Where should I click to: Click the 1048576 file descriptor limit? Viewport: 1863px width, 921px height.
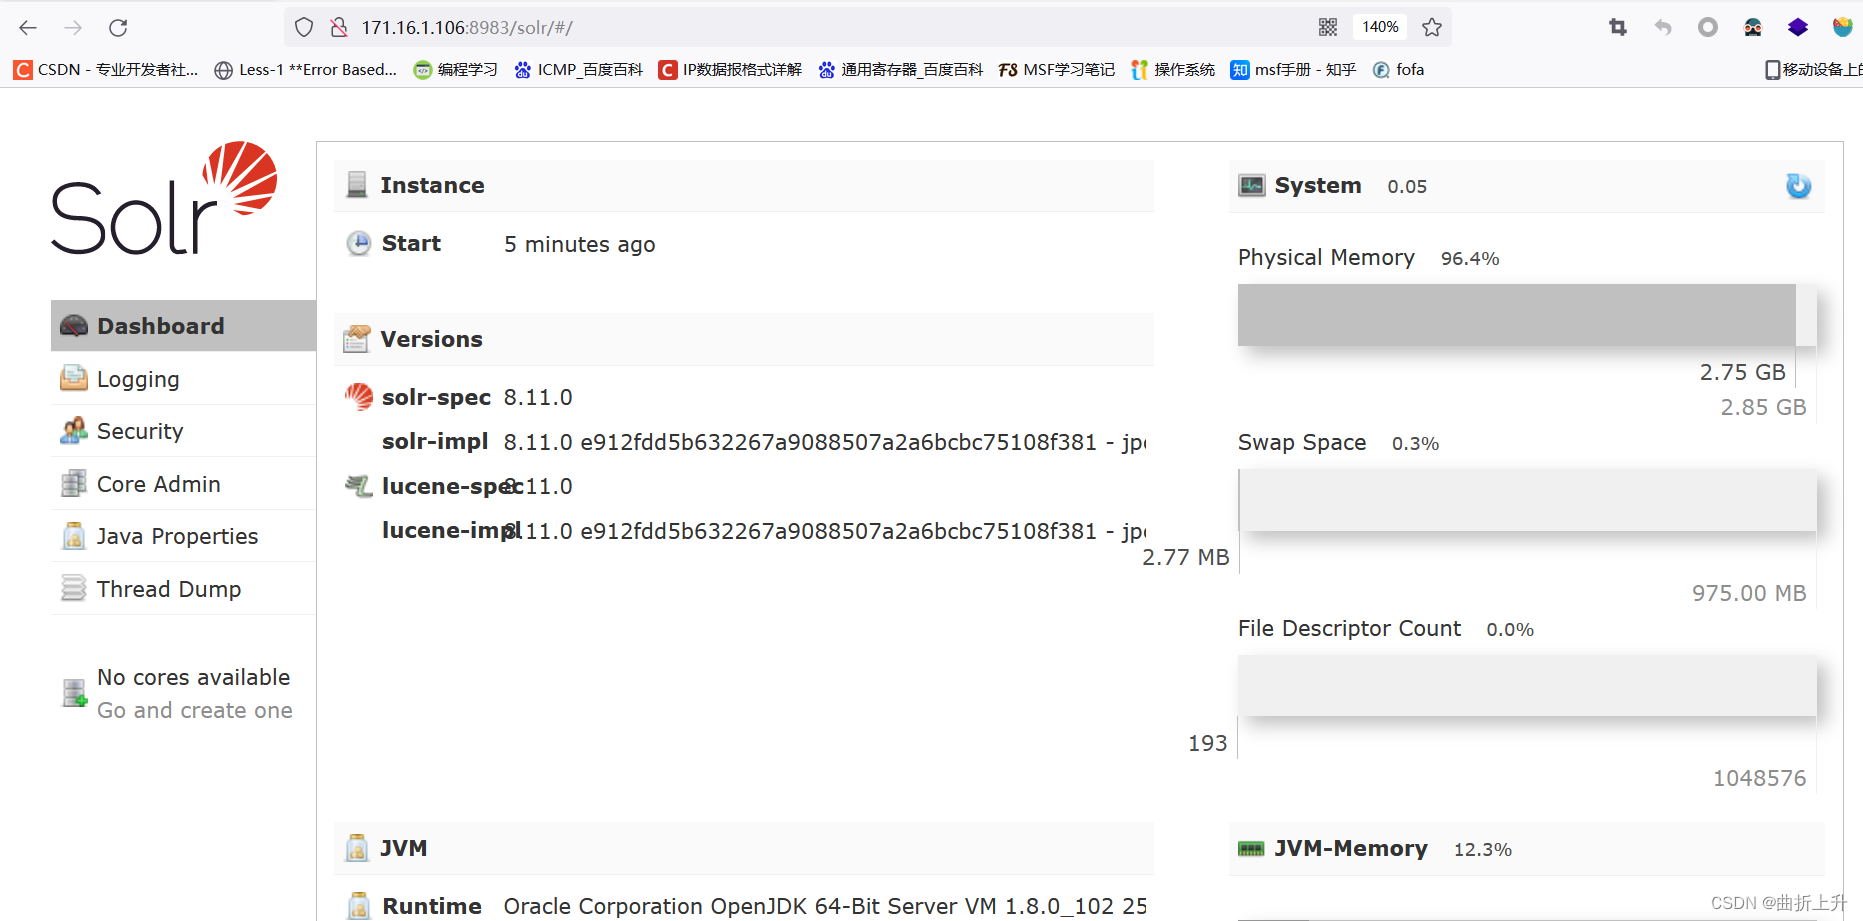pyautogui.click(x=1760, y=778)
